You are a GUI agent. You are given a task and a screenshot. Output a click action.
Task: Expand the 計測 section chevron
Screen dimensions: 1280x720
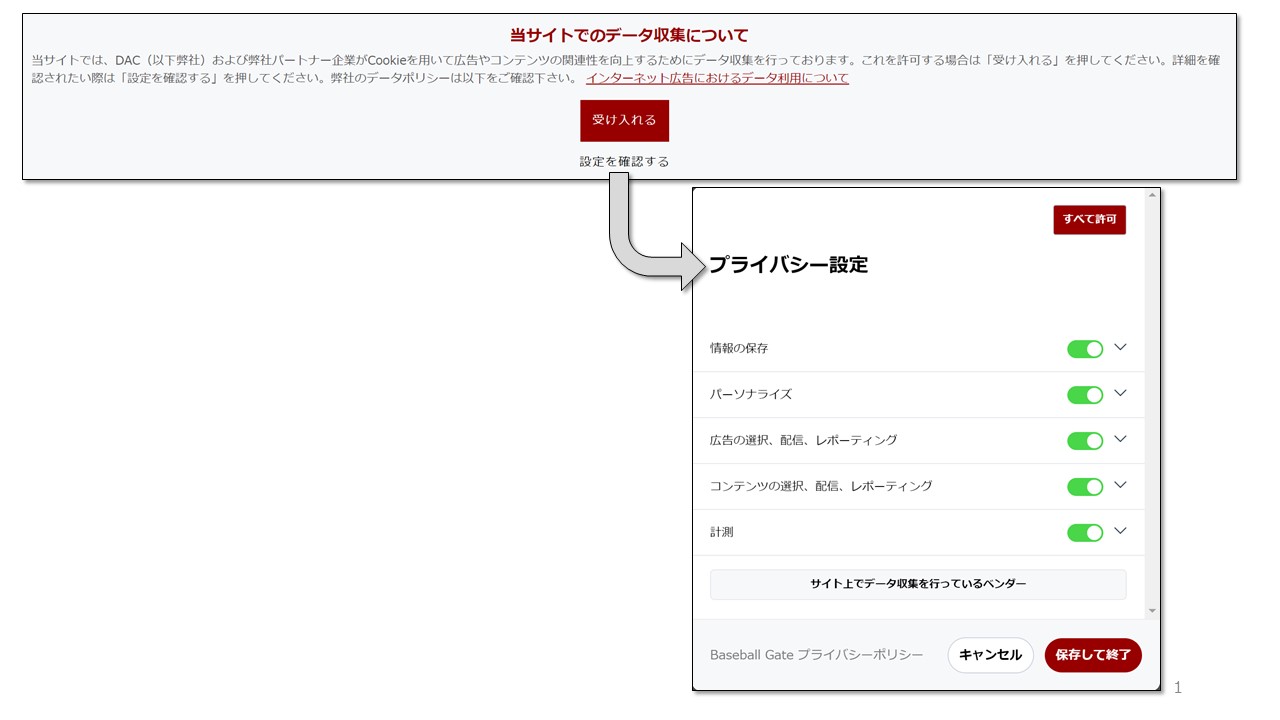click(x=1120, y=531)
